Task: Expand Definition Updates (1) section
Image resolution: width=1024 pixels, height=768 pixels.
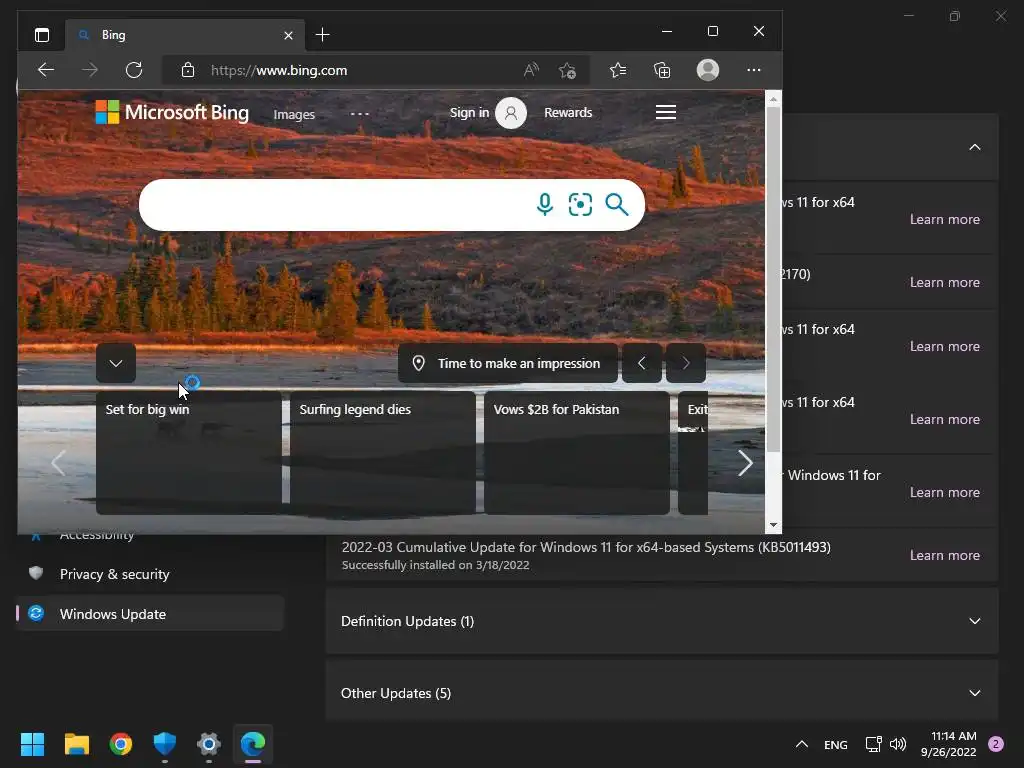Action: (x=662, y=621)
